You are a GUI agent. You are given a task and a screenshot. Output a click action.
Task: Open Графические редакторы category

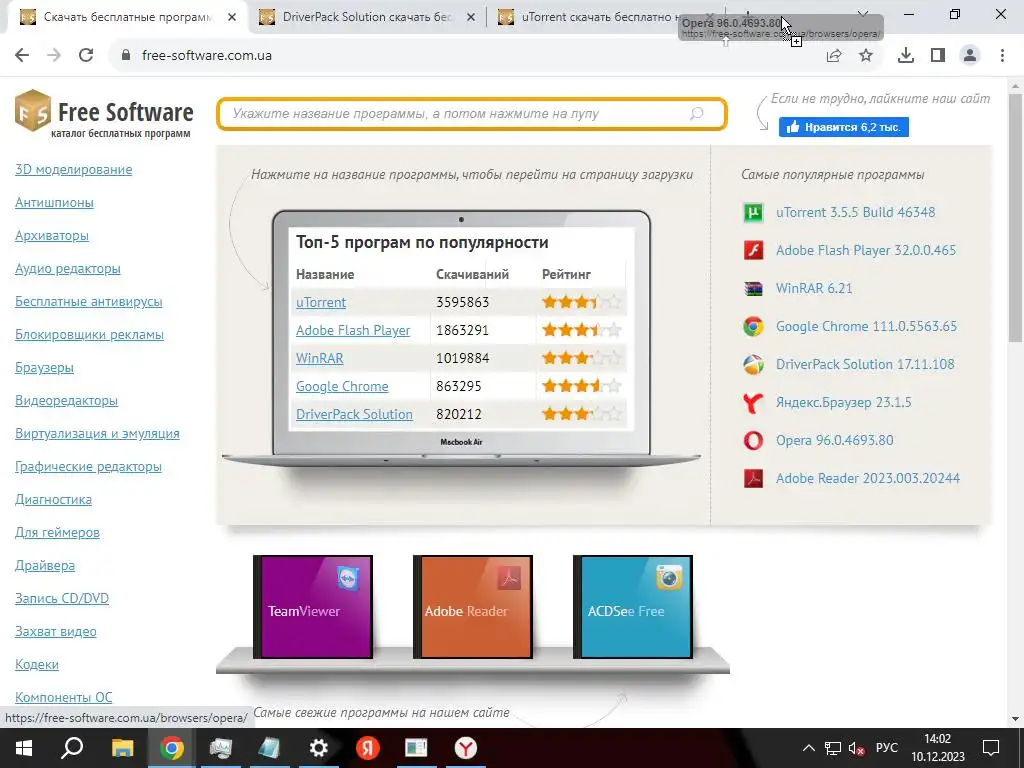click(88, 466)
